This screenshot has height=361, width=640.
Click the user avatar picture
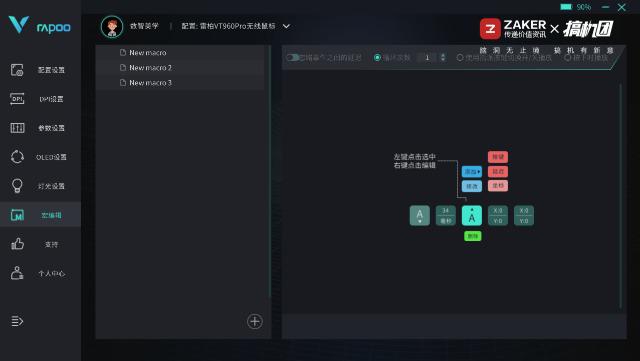(x=112, y=27)
